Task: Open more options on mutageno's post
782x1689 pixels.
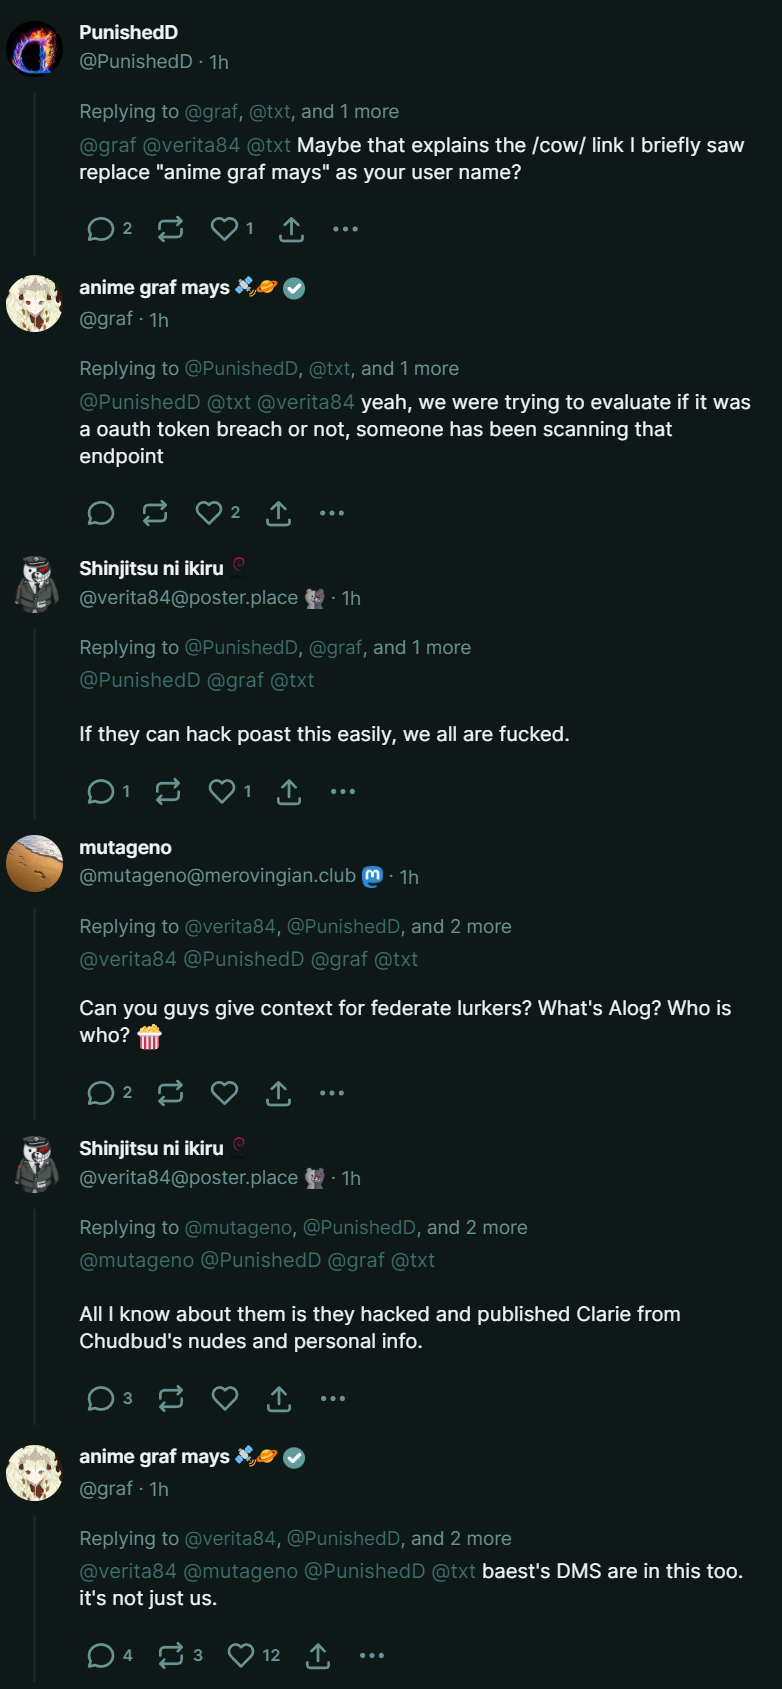Action: 332,1093
